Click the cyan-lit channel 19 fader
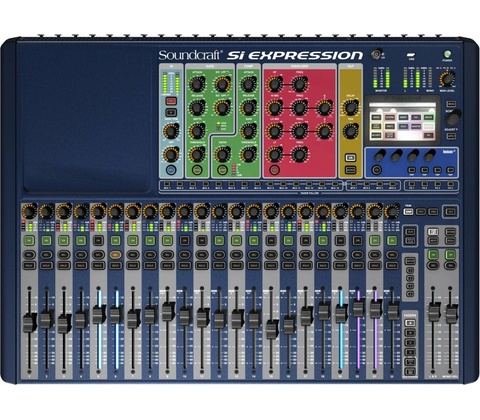 point(341,314)
